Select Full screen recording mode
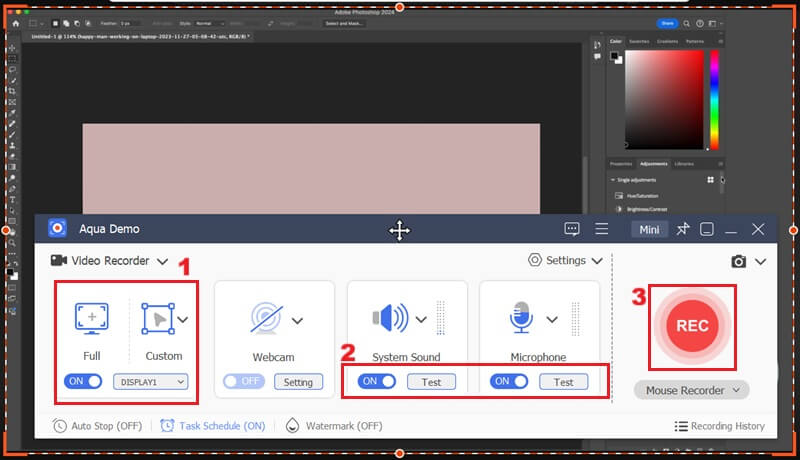This screenshot has width=800, height=460. tap(92, 319)
